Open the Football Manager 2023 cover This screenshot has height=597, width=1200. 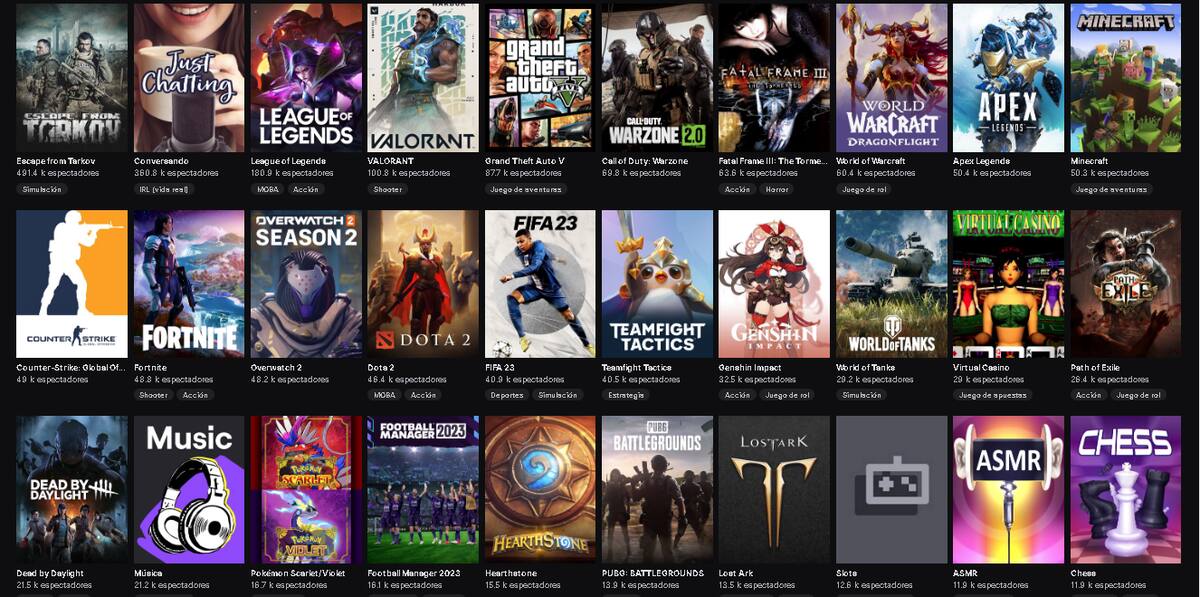[x=423, y=491]
